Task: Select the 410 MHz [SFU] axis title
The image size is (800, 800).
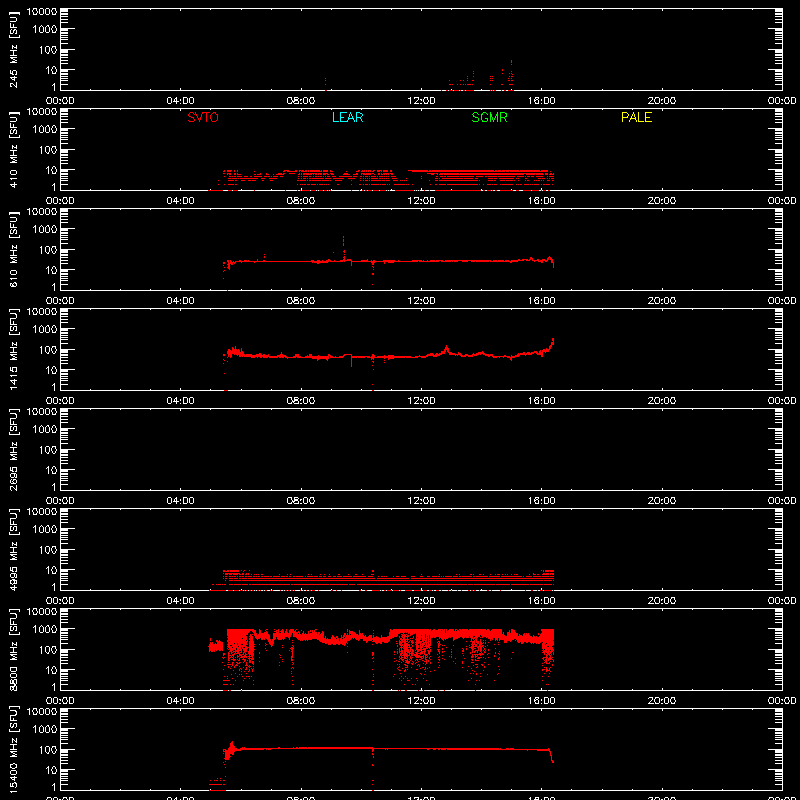Action: tap(14, 149)
